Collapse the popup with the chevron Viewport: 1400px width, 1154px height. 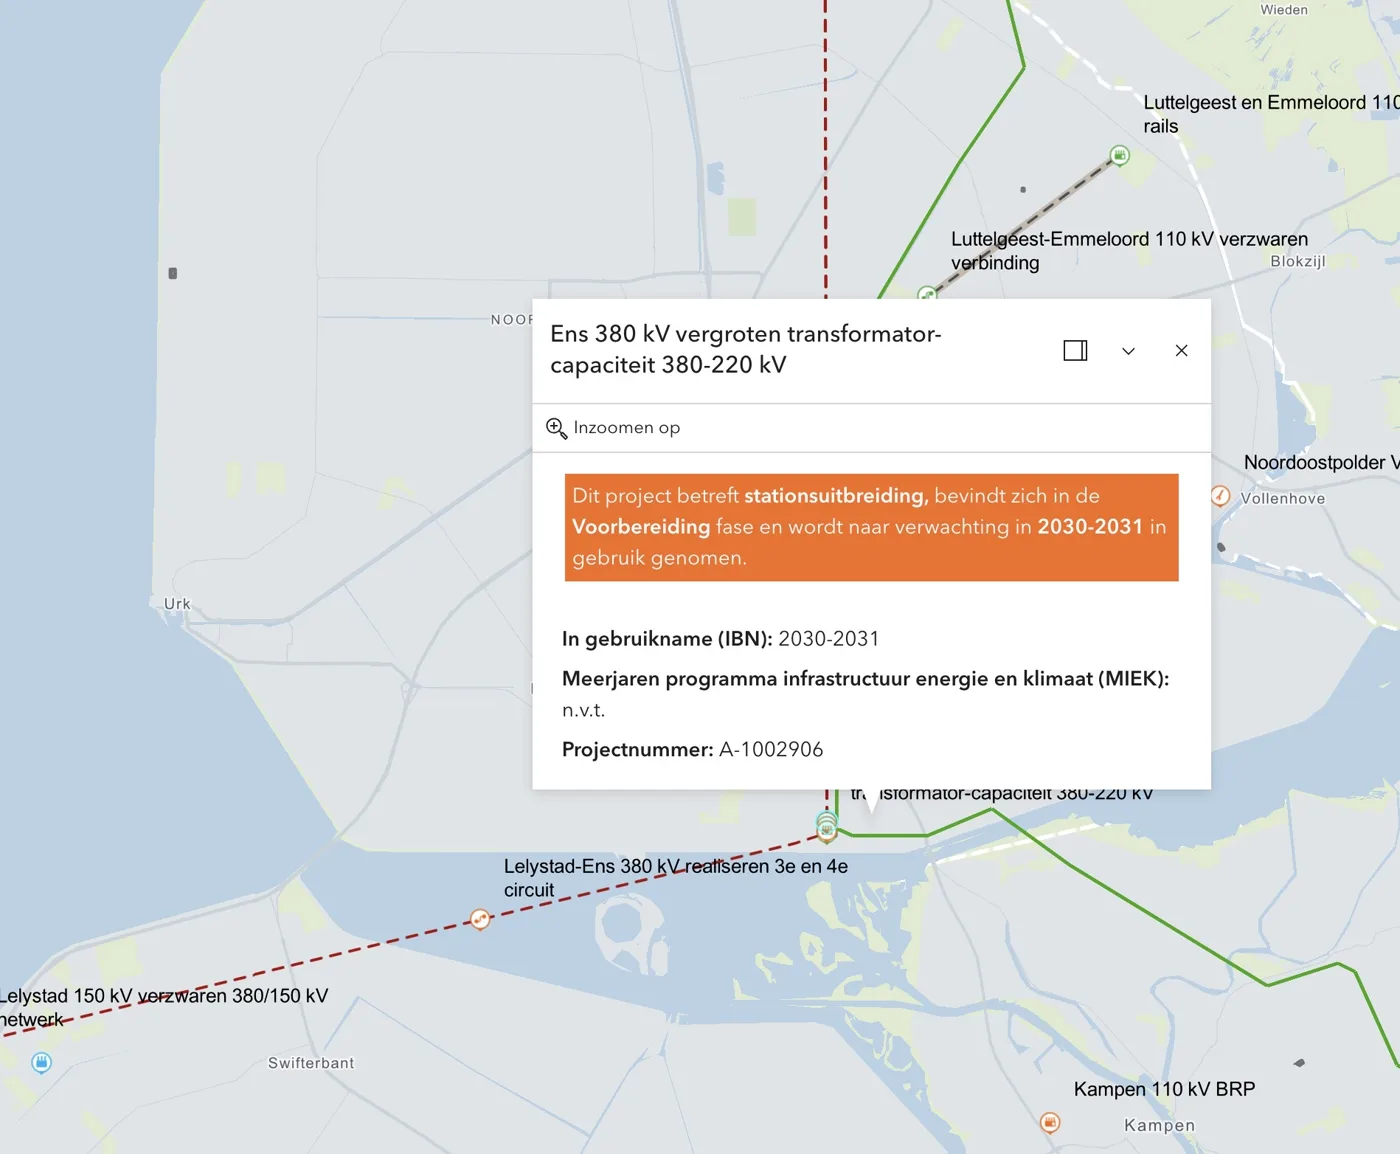(1128, 351)
